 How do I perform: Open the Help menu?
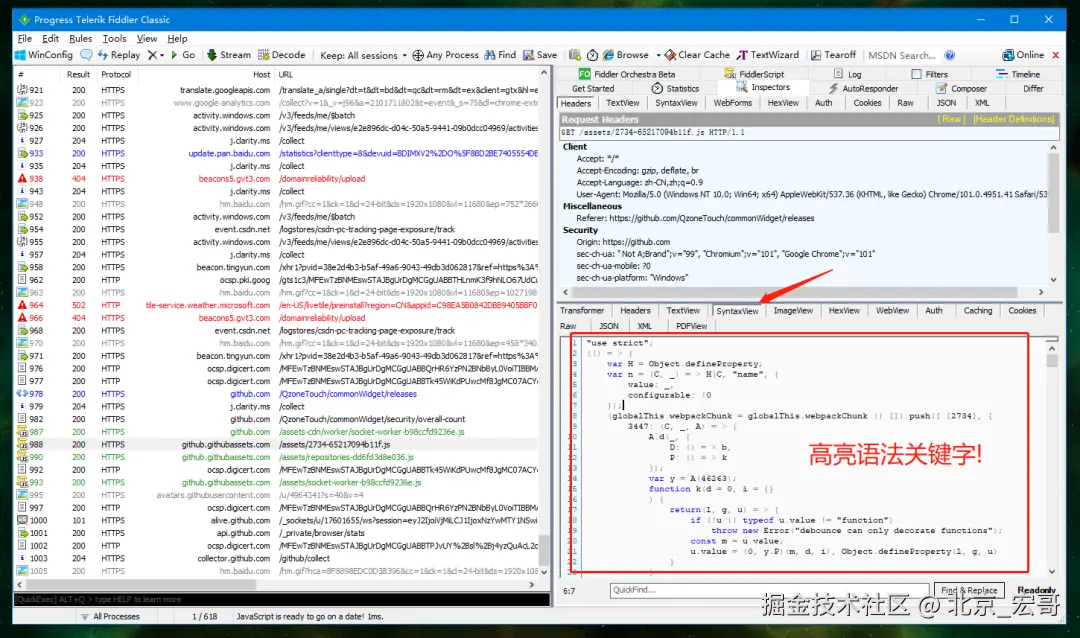click(x=177, y=39)
